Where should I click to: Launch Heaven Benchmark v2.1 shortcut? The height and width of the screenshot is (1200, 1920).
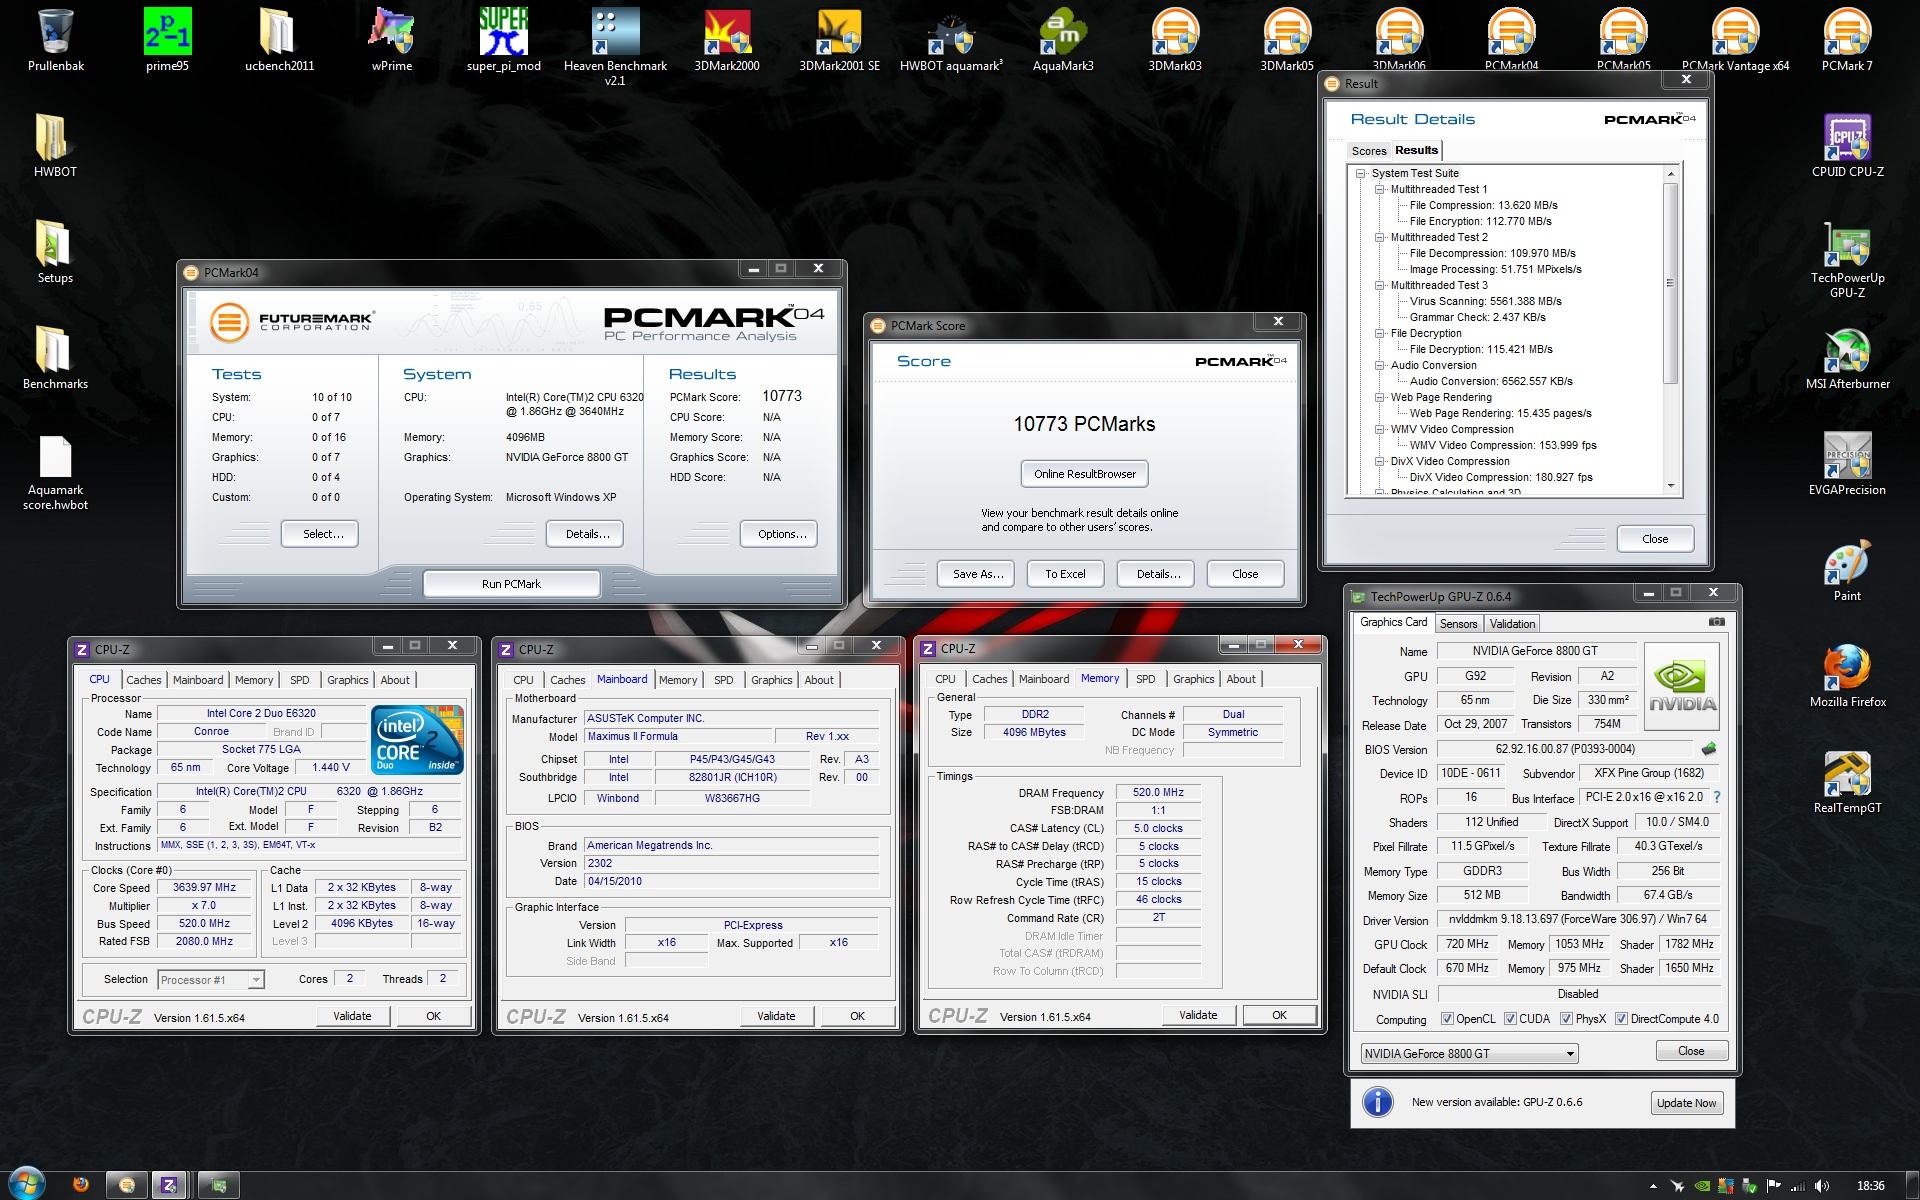615,47
